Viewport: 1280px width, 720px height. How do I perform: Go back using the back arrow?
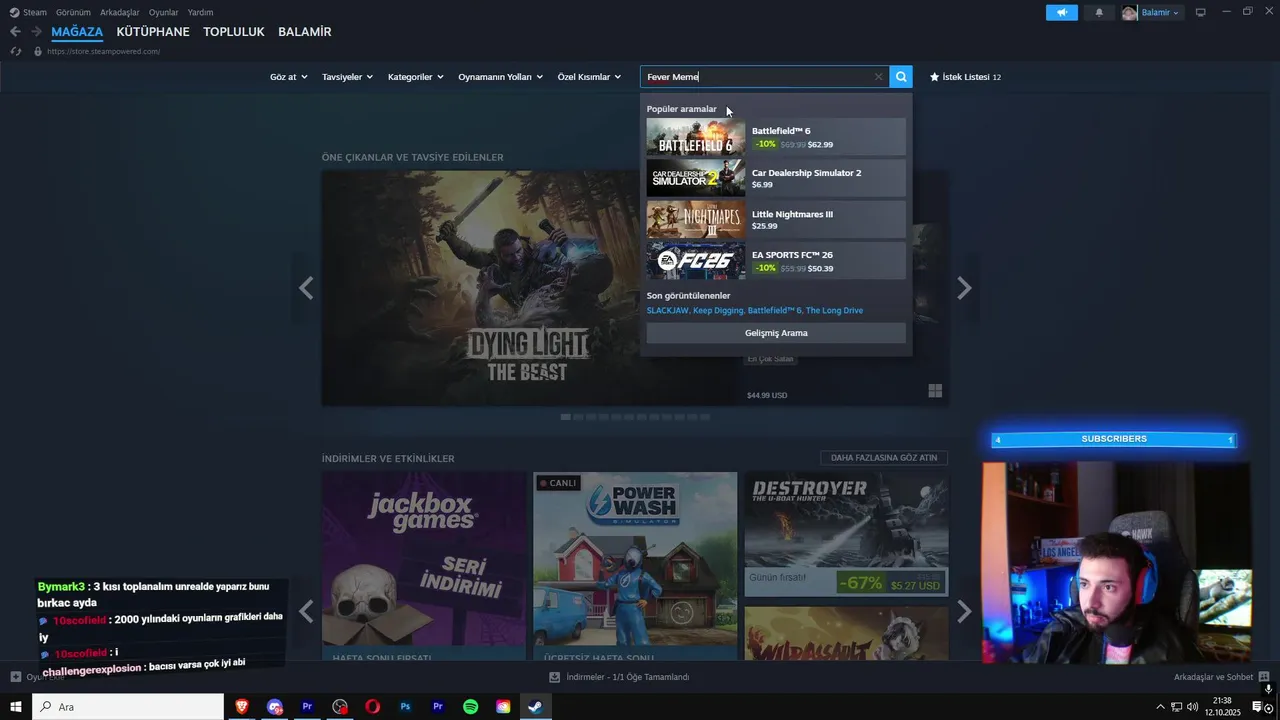(15, 32)
